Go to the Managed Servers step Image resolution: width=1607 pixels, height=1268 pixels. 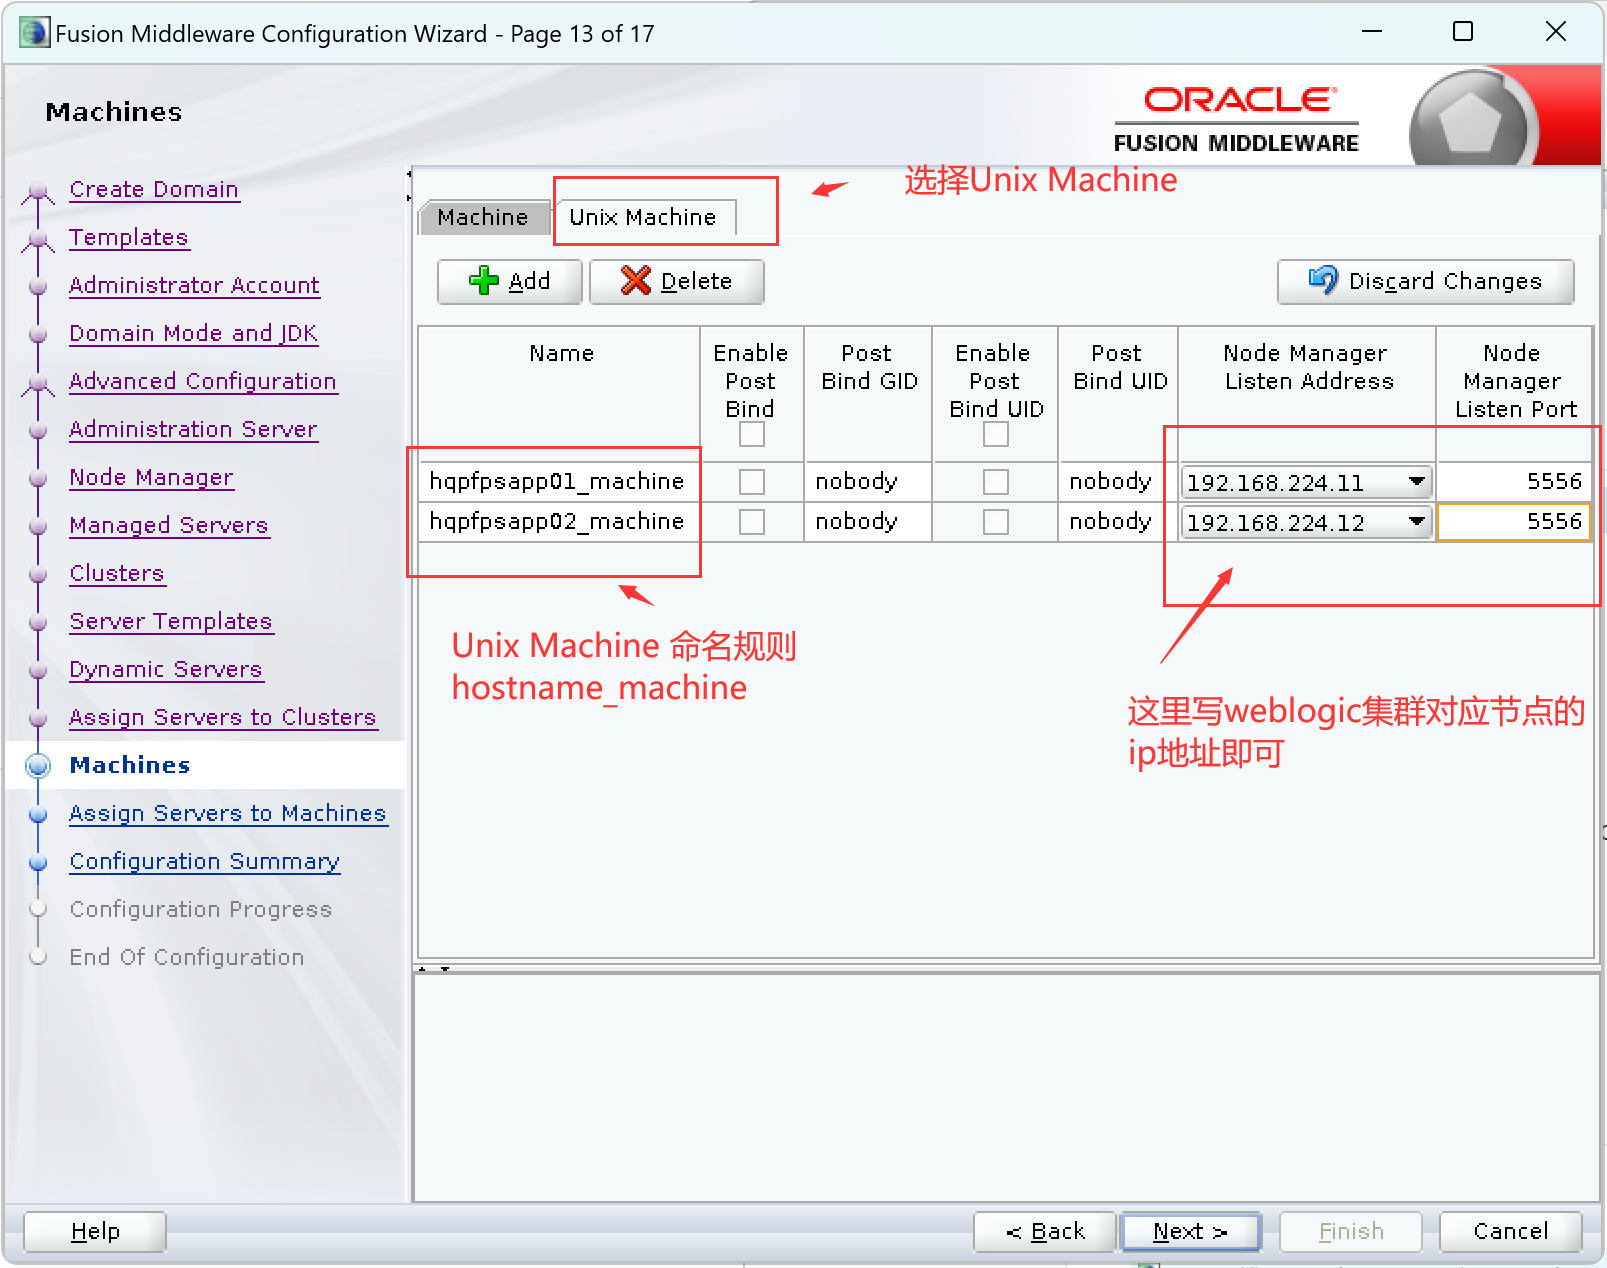(169, 526)
